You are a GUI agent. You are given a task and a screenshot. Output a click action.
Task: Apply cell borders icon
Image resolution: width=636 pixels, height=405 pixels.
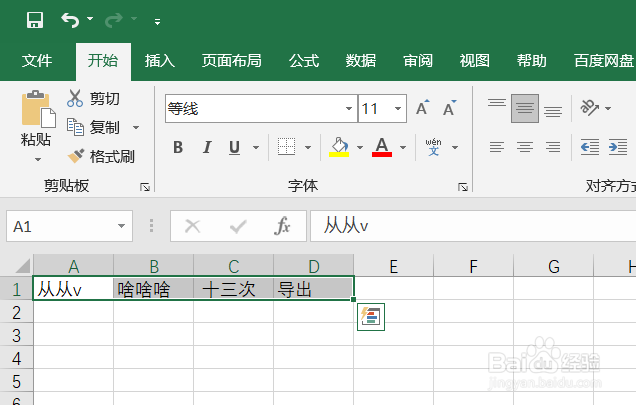(286, 147)
